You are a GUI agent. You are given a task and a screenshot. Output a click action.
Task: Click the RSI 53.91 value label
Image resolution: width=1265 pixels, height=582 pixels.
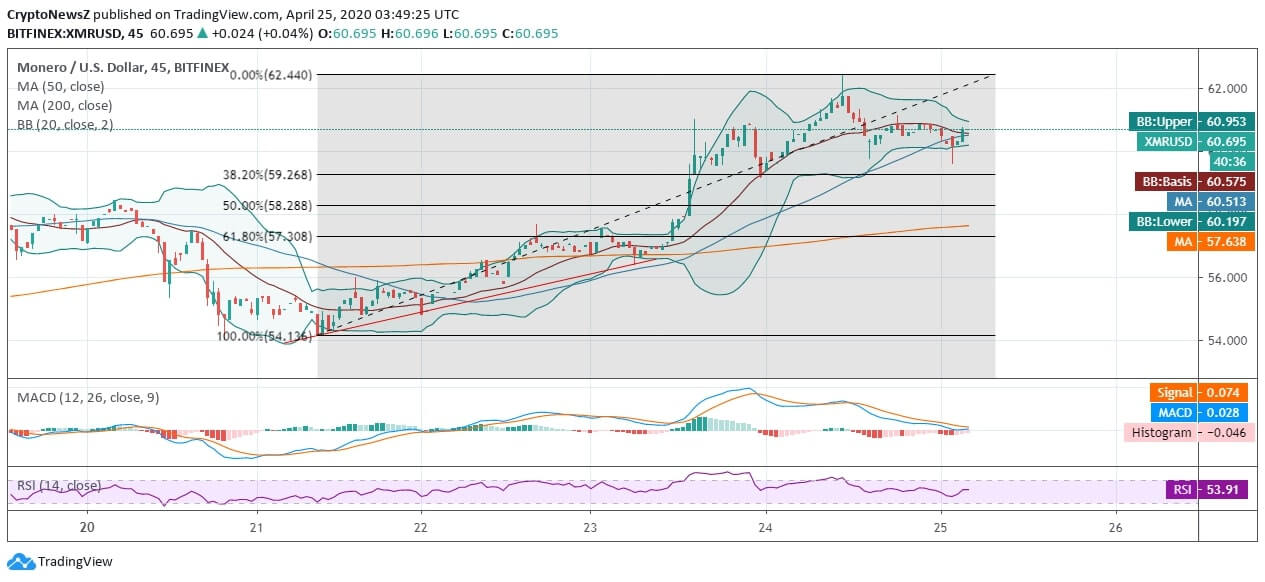[x=1206, y=490]
